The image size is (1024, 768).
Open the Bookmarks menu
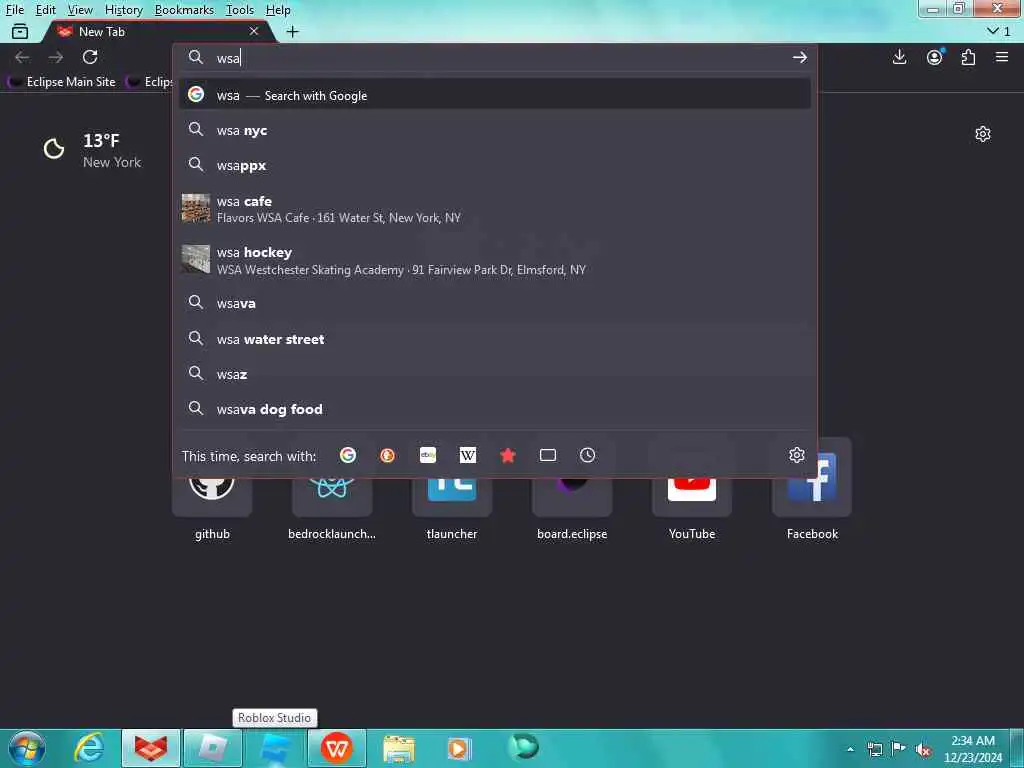point(184,10)
